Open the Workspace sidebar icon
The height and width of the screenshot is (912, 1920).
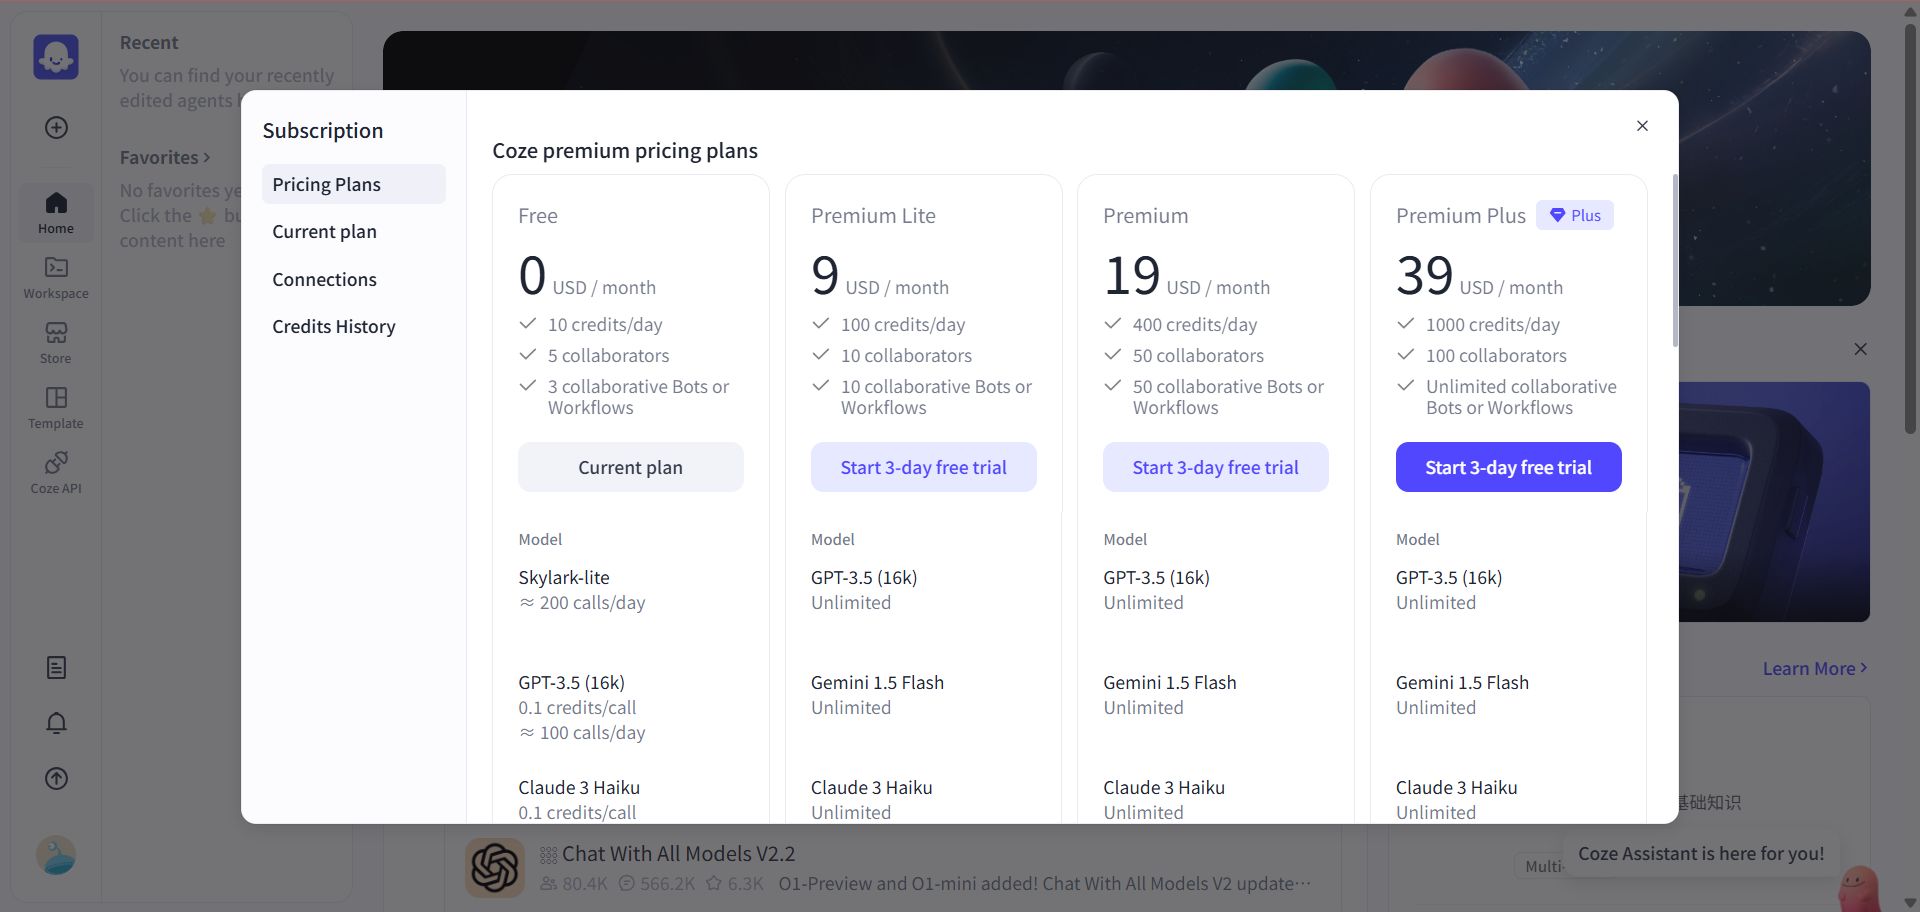coord(56,278)
